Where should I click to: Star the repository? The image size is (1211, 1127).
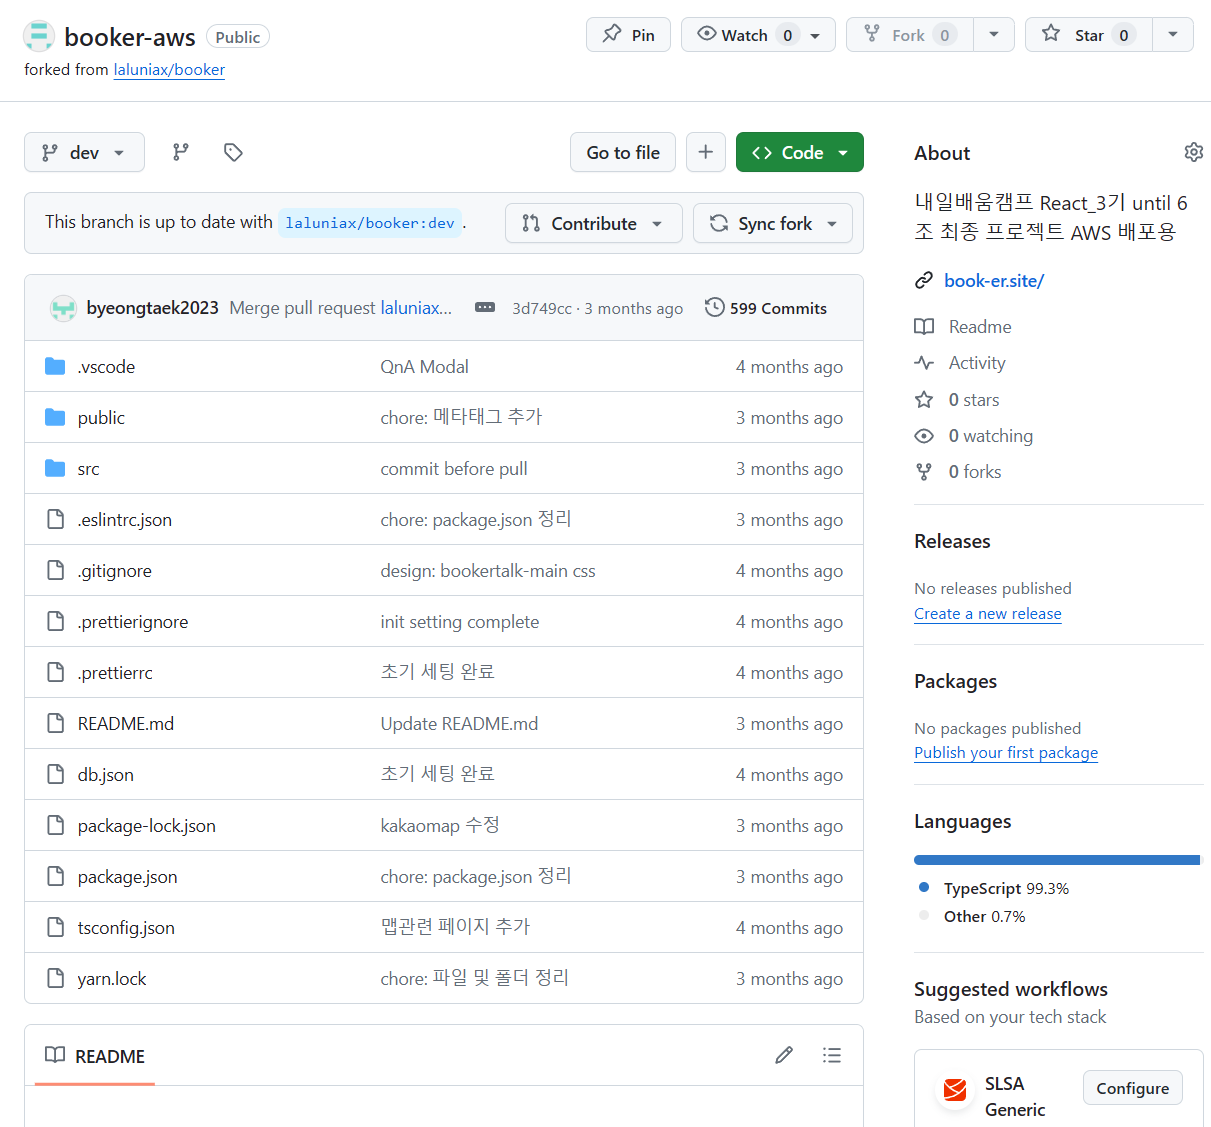pyautogui.click(x=1089, y=35)
